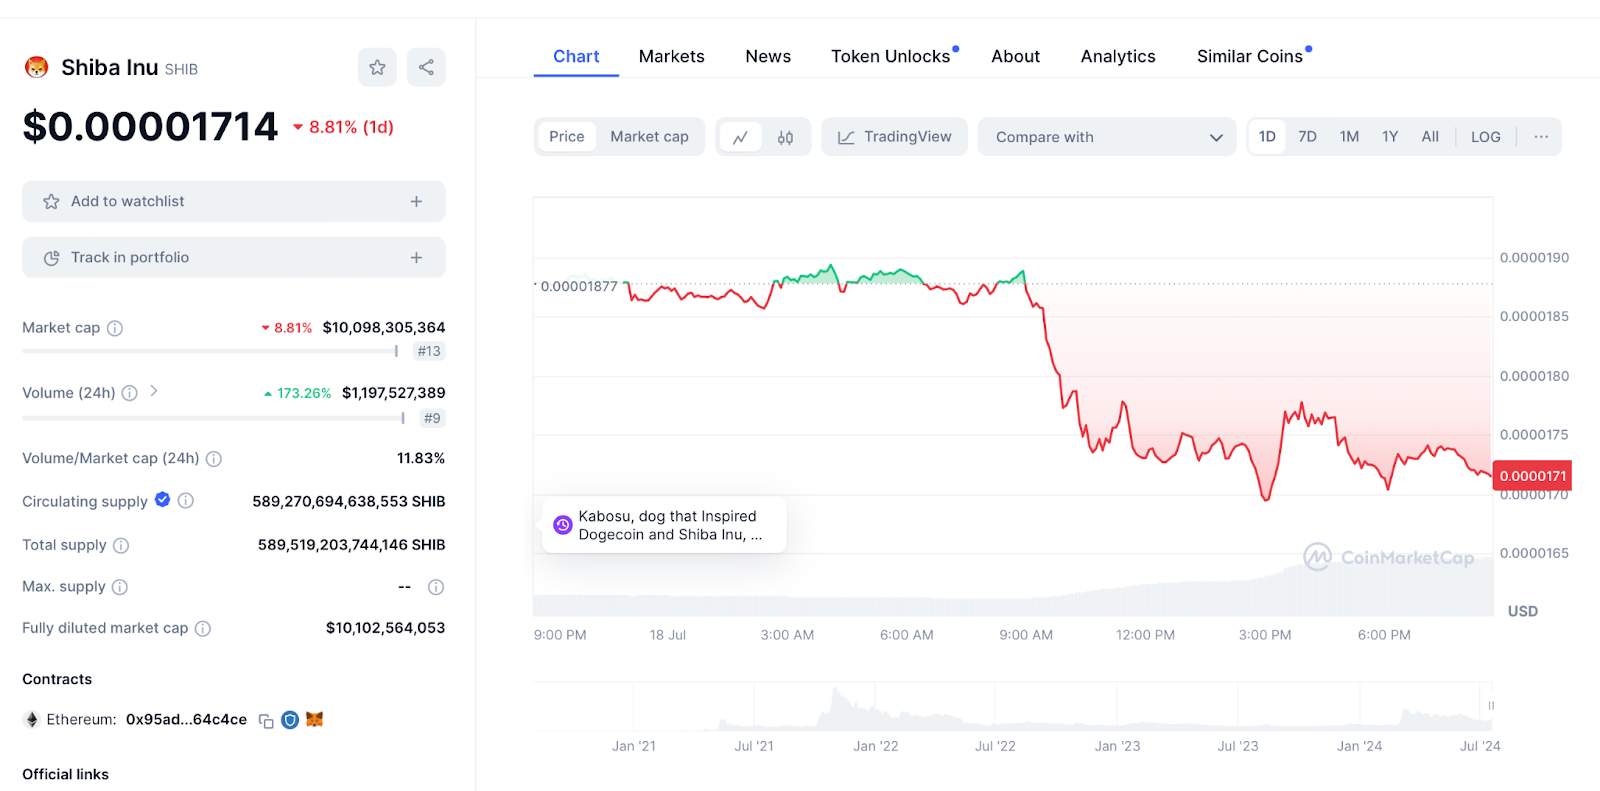
Task: Open the Markets tab
Action: click(672, 57)
